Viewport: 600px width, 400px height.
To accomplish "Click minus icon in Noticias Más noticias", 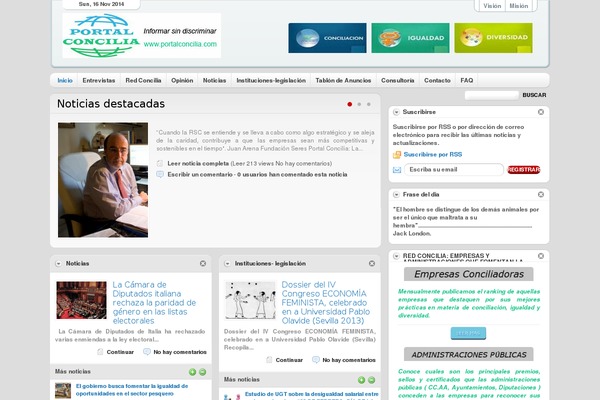I will point(202,372).
